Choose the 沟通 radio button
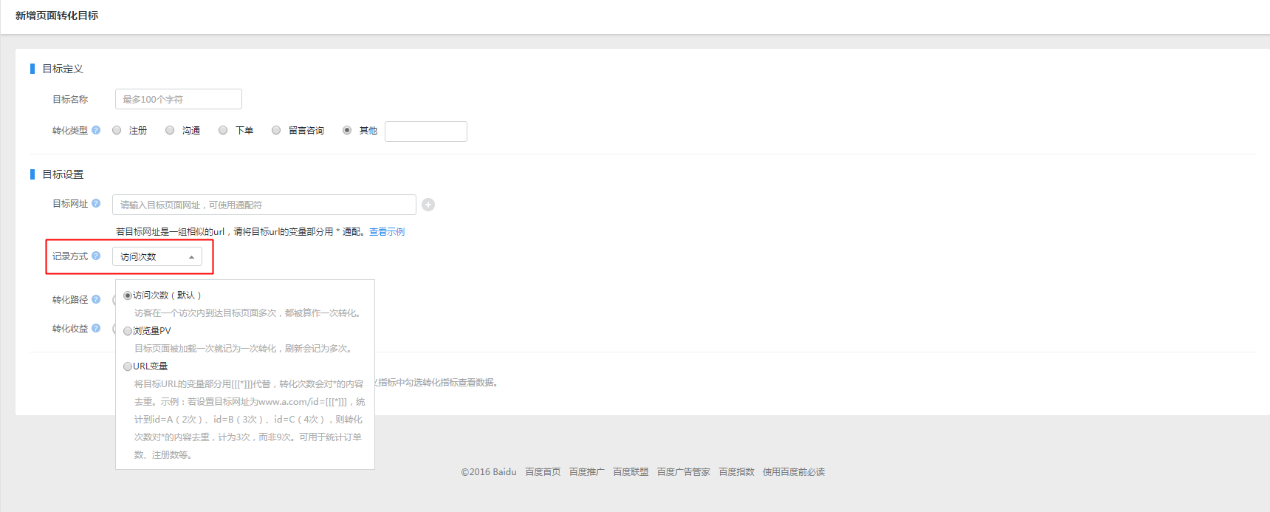 coord(170,131)
